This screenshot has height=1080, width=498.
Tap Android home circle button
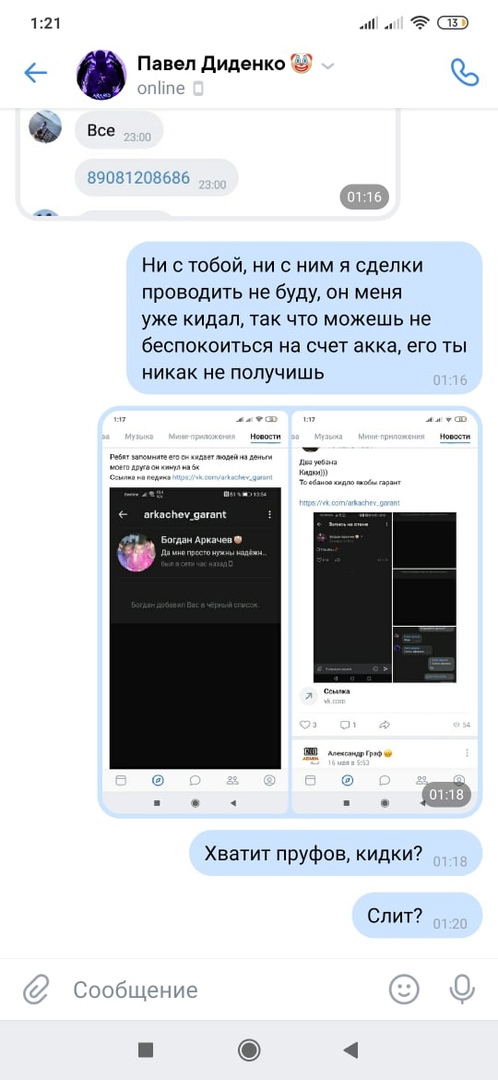249,1050
